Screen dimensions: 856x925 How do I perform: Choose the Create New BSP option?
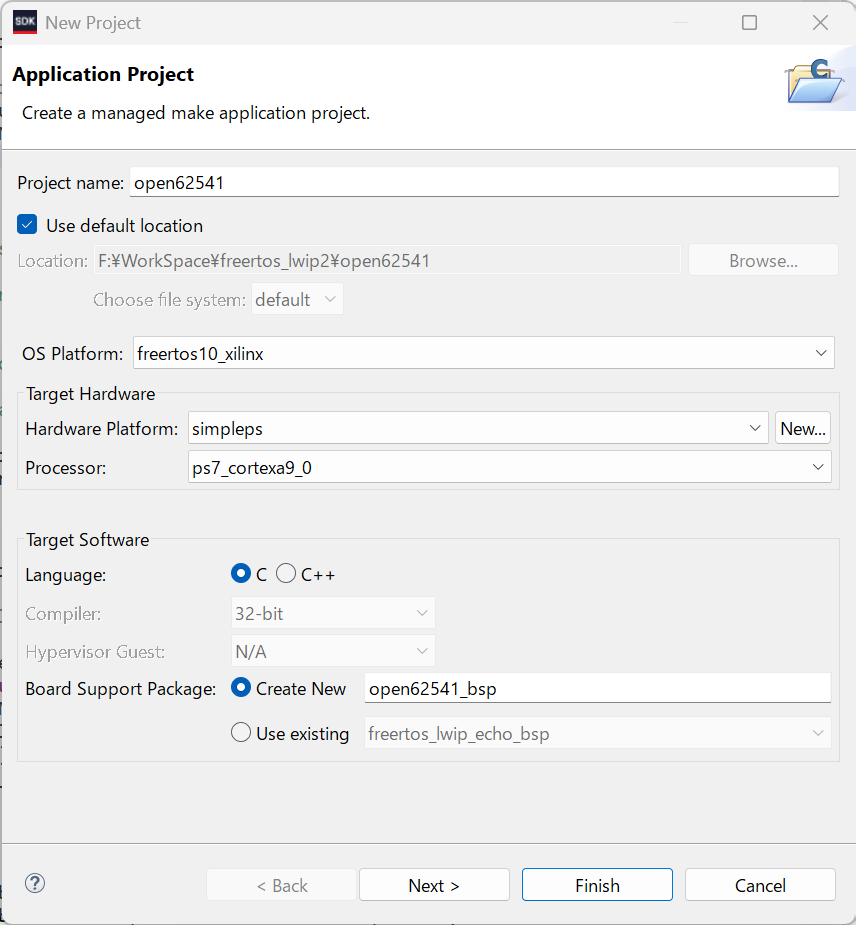pos(241,688)
